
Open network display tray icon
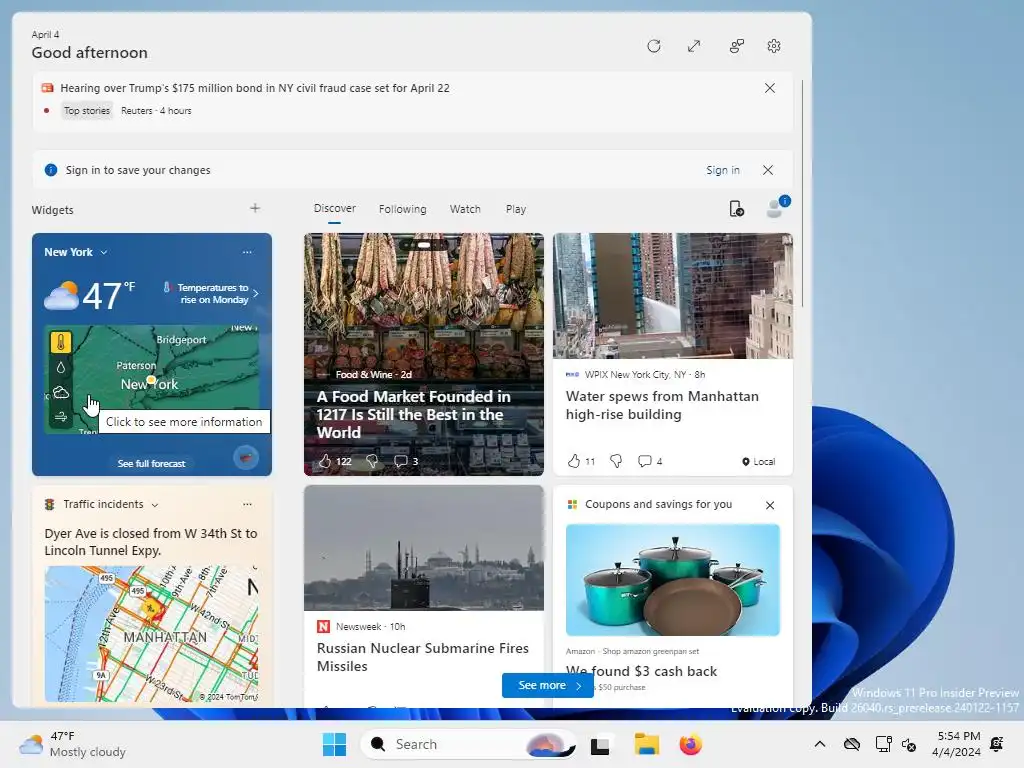pos(883,744)
